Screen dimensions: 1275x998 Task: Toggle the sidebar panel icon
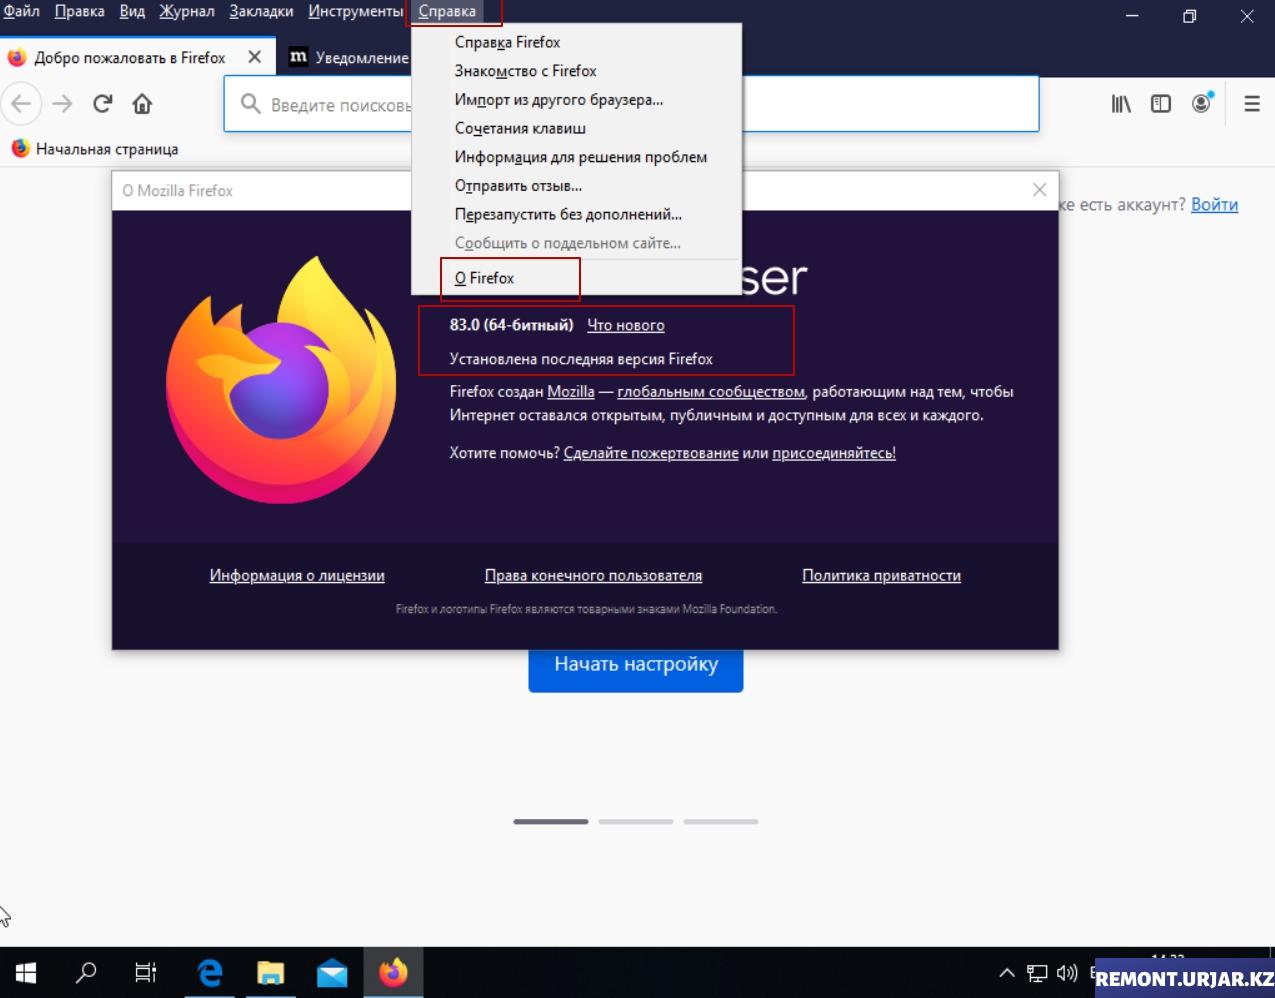pyautogui.click(x=1161, y=104)
